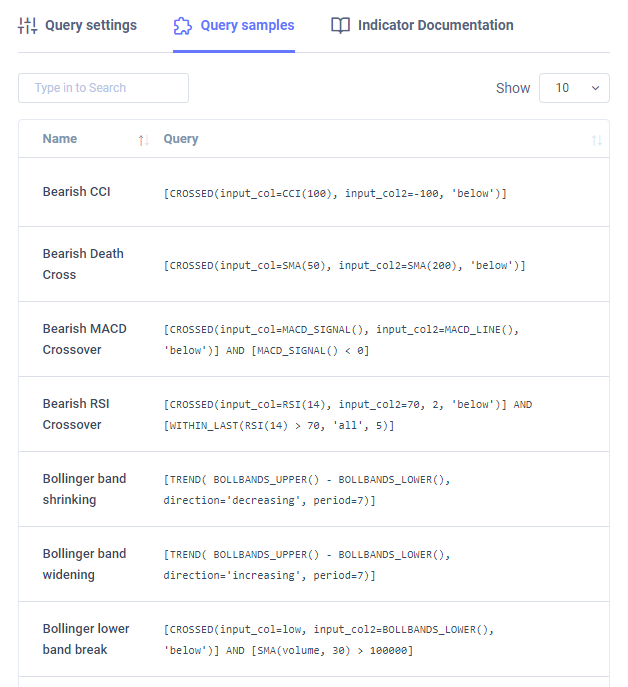The width and height of the screenshot is (628, 687).
Task: Click the Query settings sliders icon
Action: [x=28, y=25]
